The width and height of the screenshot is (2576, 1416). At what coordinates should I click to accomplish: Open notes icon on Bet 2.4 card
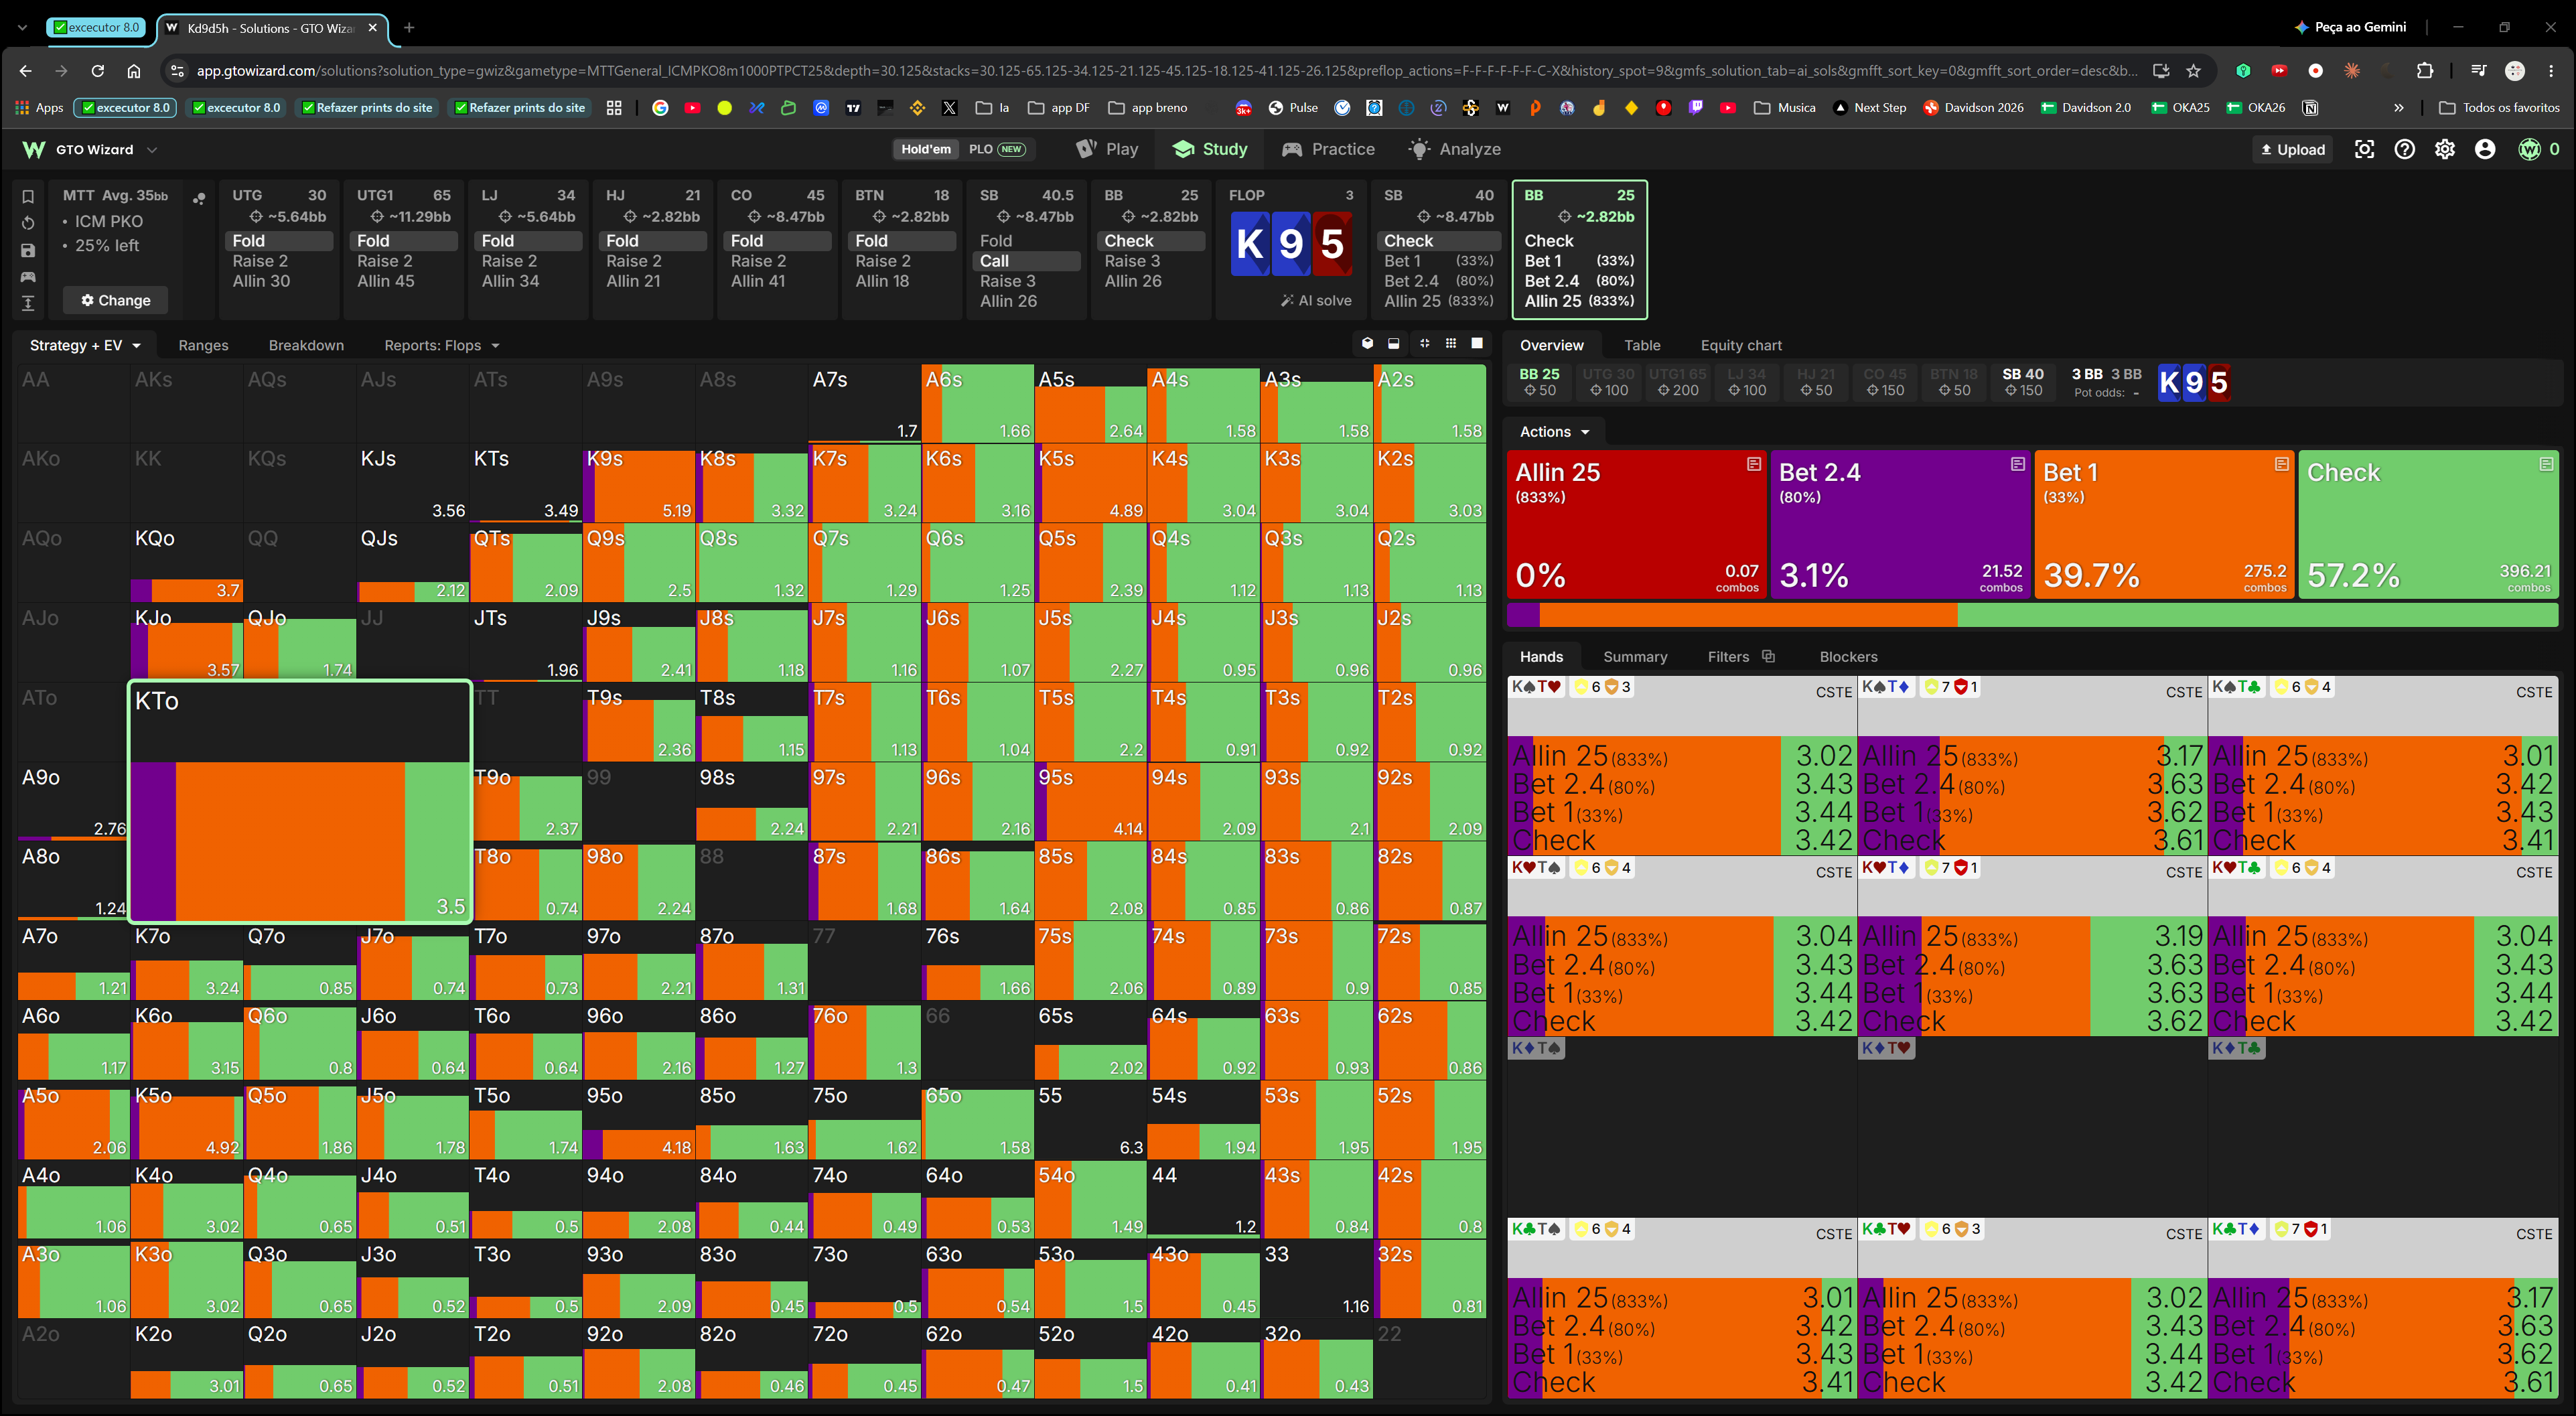click(2017, 464)
